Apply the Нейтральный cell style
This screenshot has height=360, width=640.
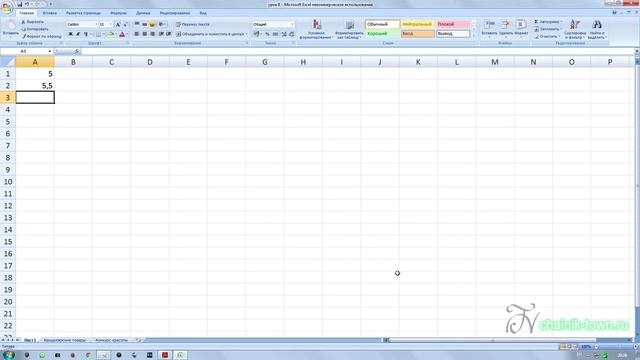pyautogui.click(x=418, y=24)
